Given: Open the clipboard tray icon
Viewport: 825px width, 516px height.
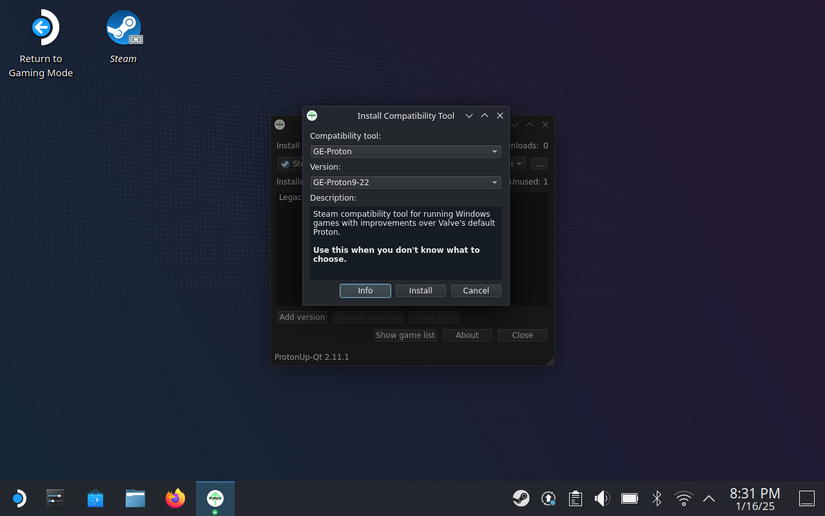Looking at the screenshot, I should click(x=575, y=498).
